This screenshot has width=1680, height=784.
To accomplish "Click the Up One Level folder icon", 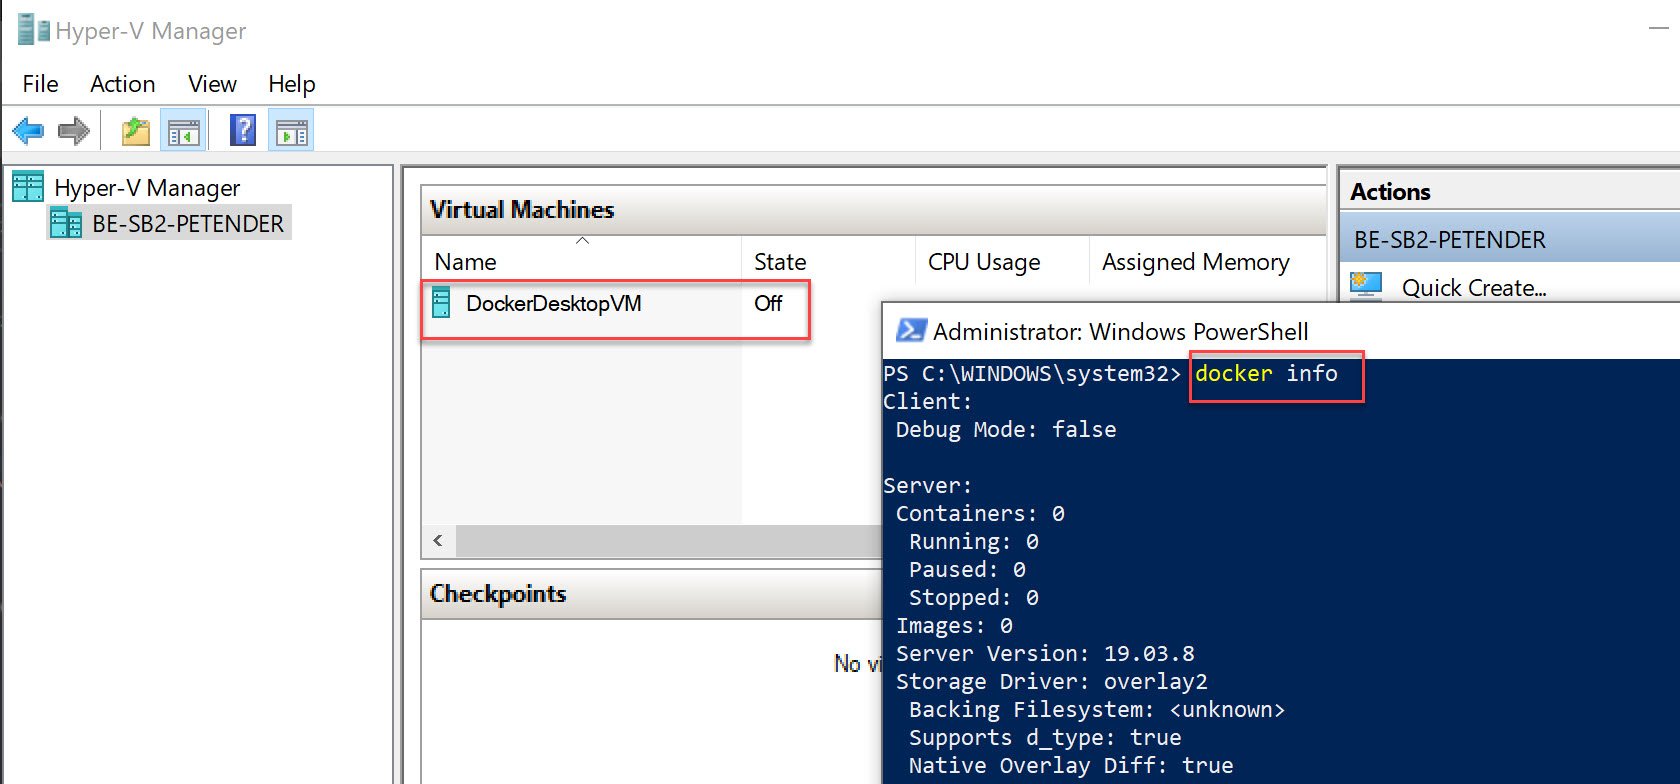I will [x=135, y=131].
